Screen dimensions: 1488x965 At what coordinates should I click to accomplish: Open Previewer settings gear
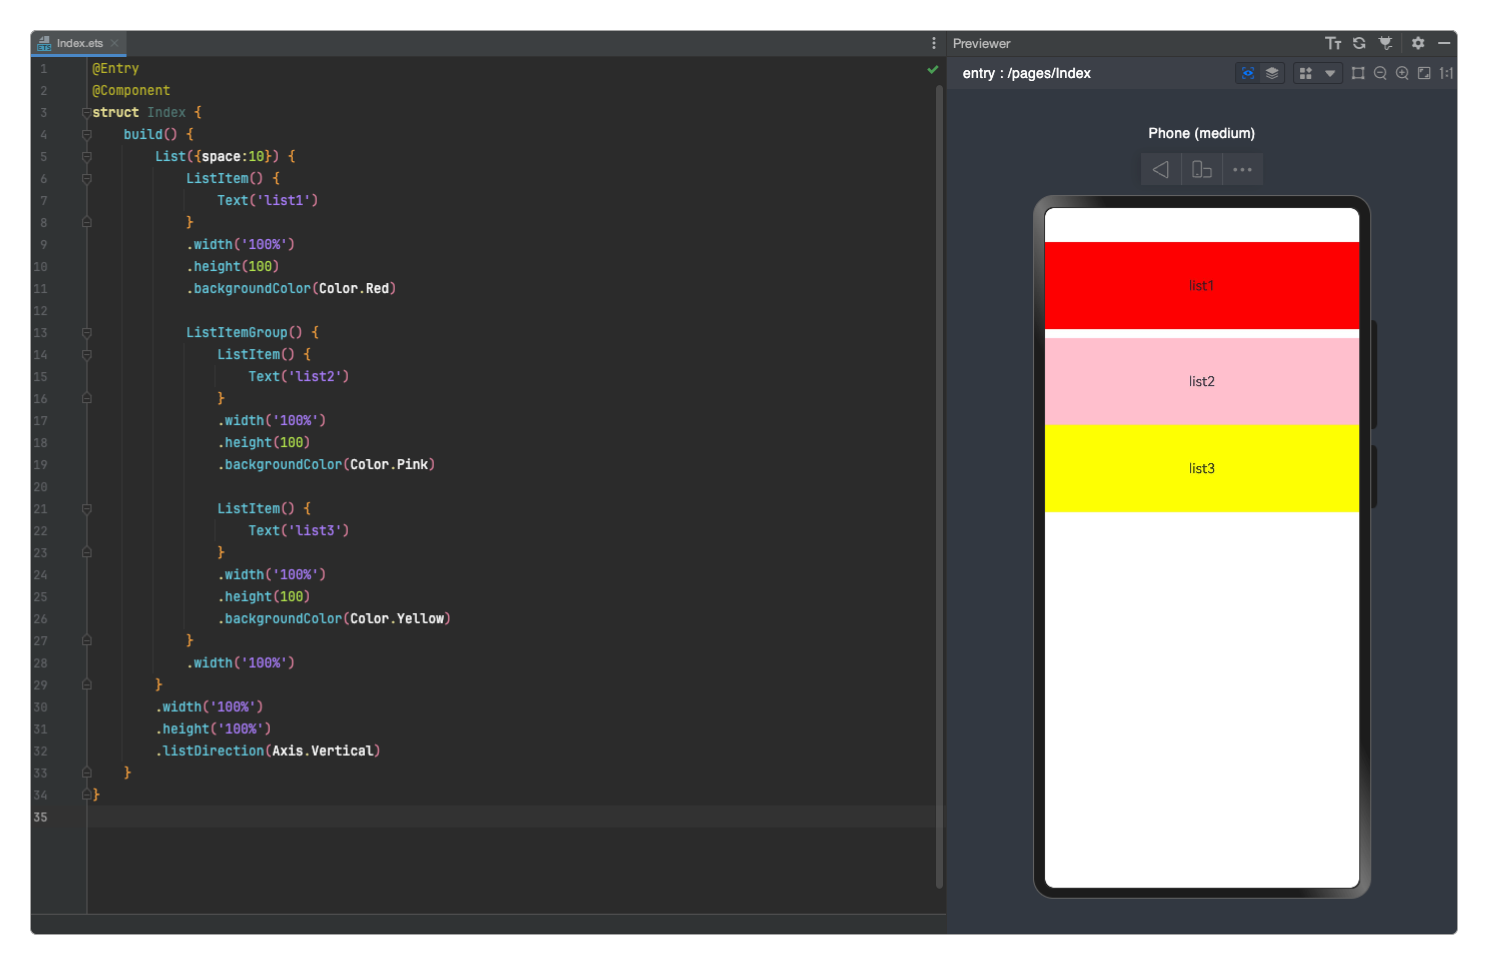click(1418, 43)
